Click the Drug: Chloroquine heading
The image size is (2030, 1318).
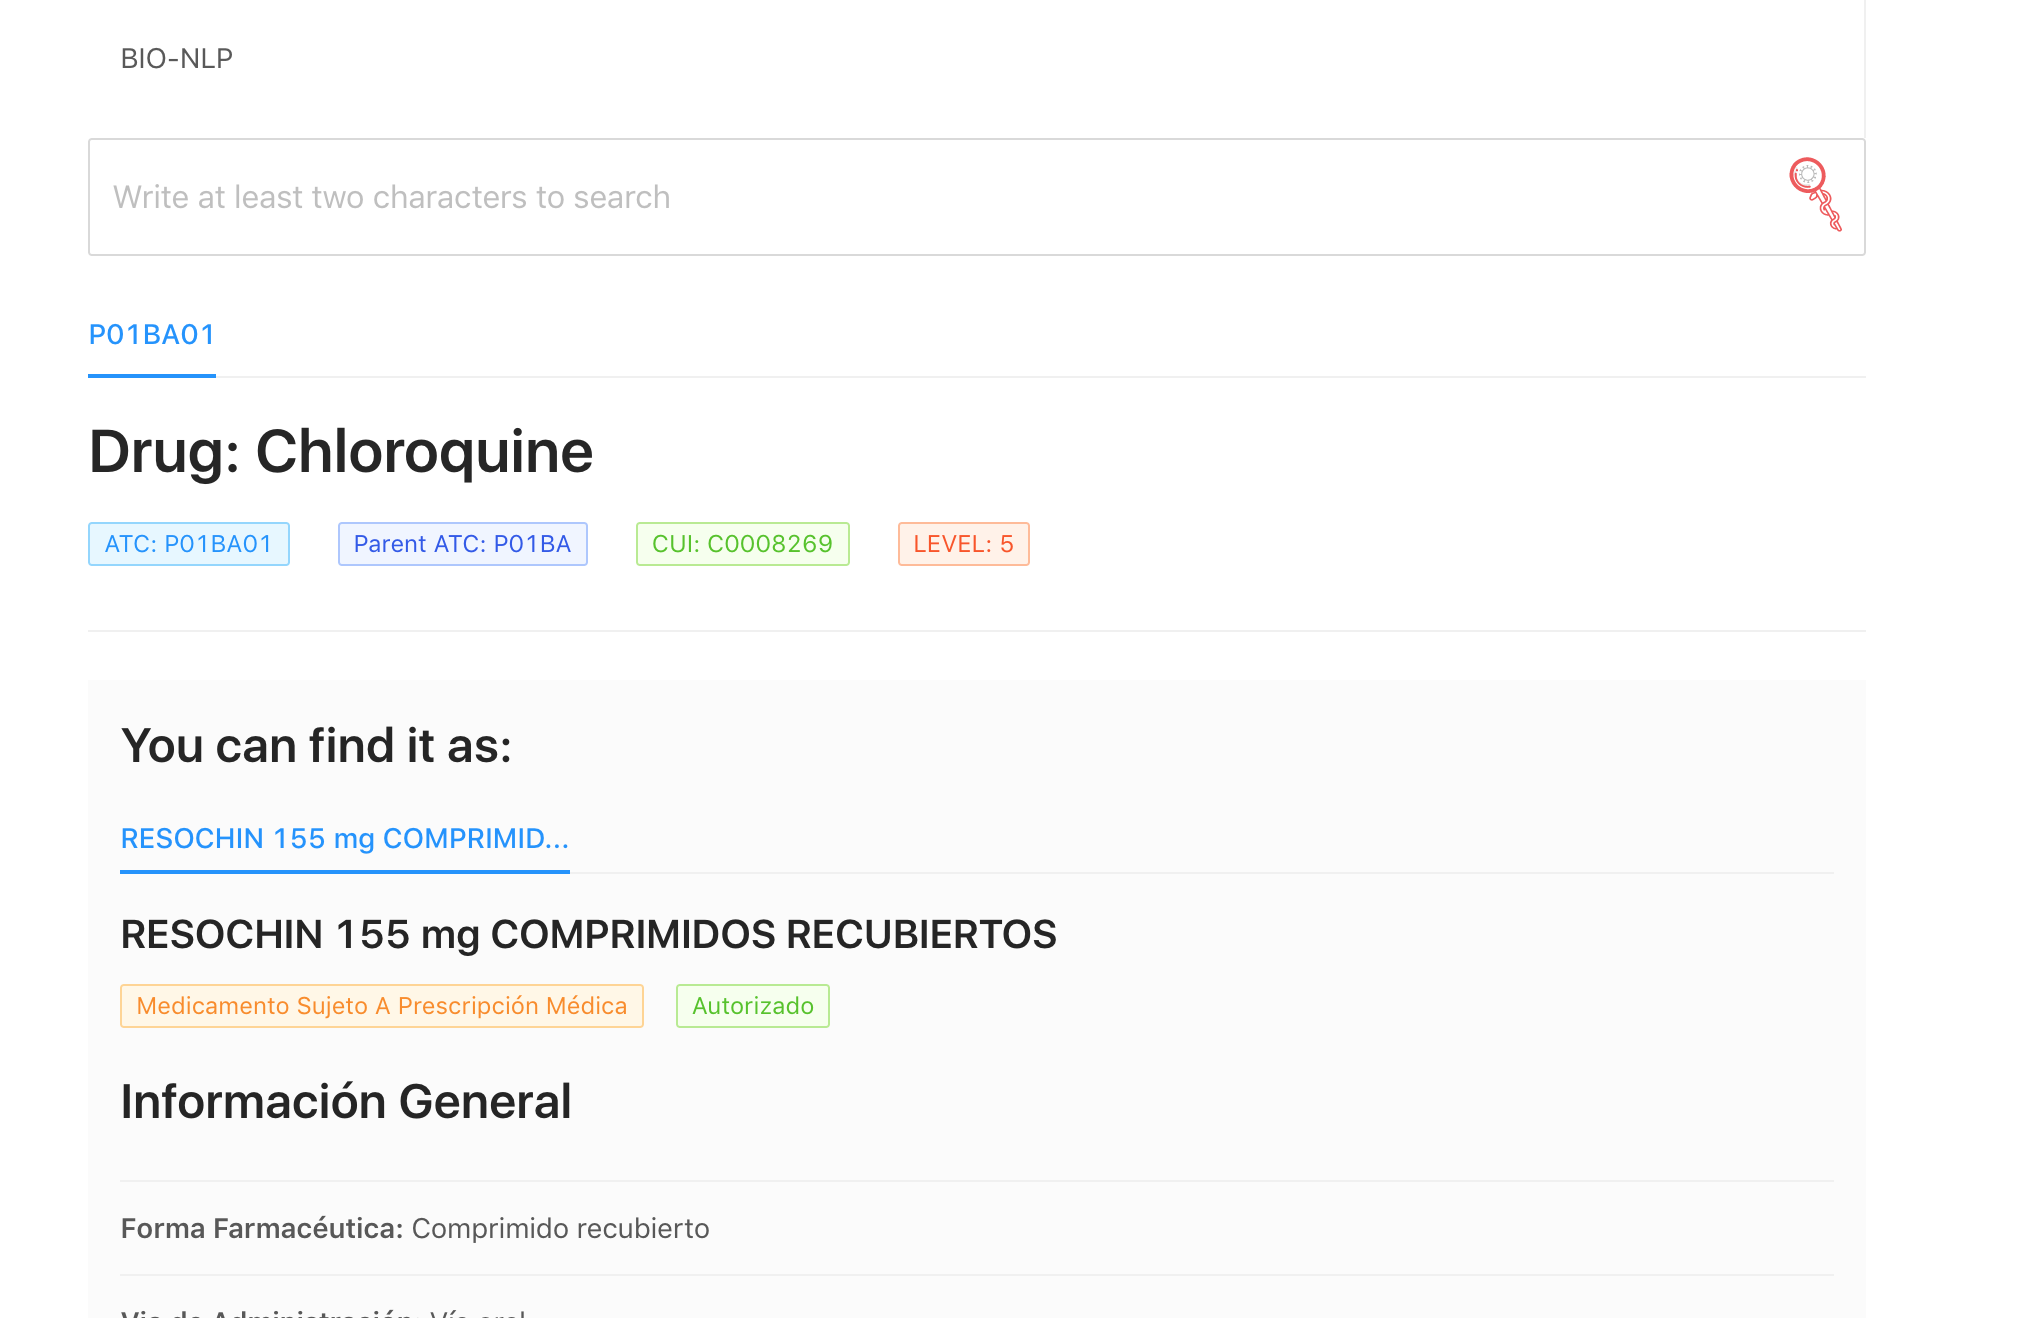[340, 451]
